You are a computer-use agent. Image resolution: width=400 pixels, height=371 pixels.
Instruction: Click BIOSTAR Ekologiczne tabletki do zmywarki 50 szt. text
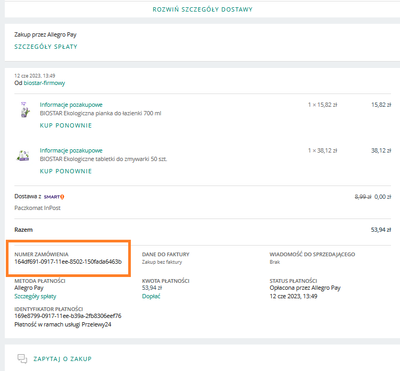pos(103,159)
